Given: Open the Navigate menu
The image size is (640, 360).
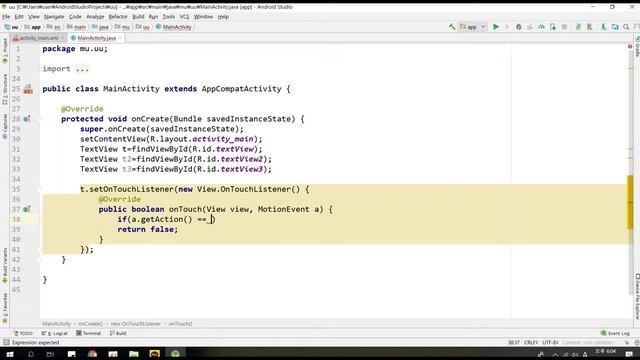Looking at the screenshot, I should pyautogui.click(x=54, y=17).
